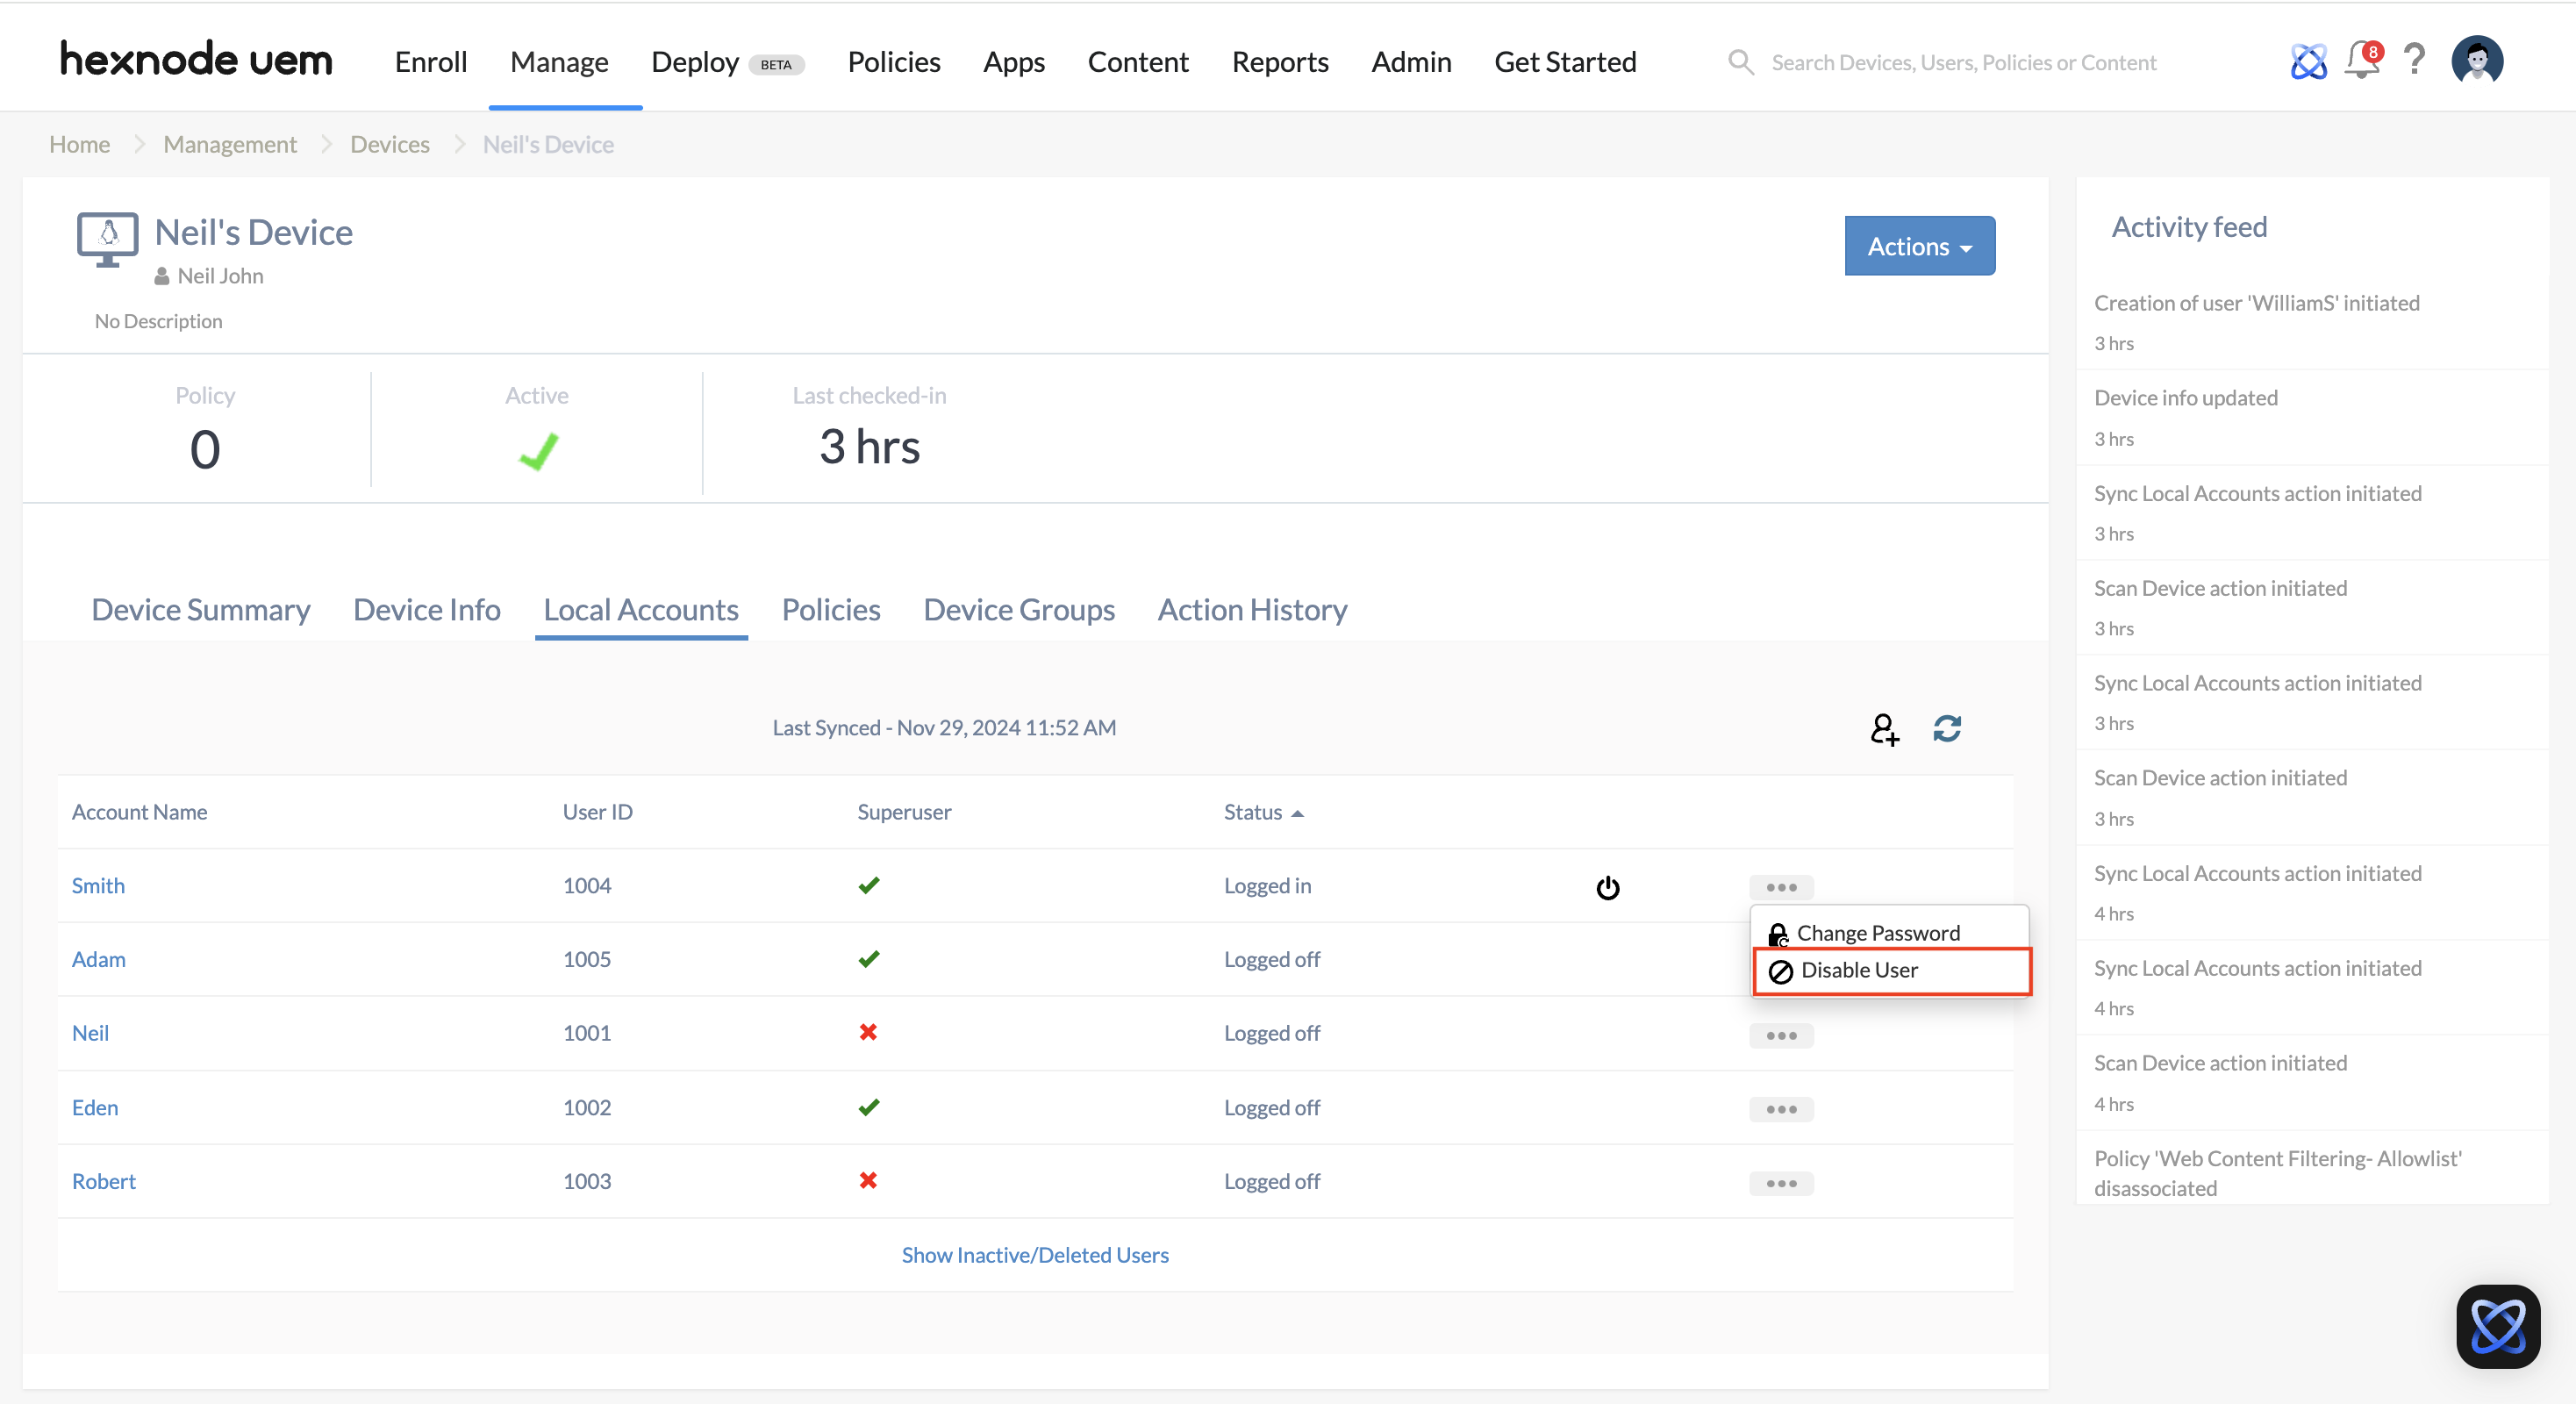Open the more options dots for Eden
This screenshot has width=2576, height=1404.
pos(1781,1109)
